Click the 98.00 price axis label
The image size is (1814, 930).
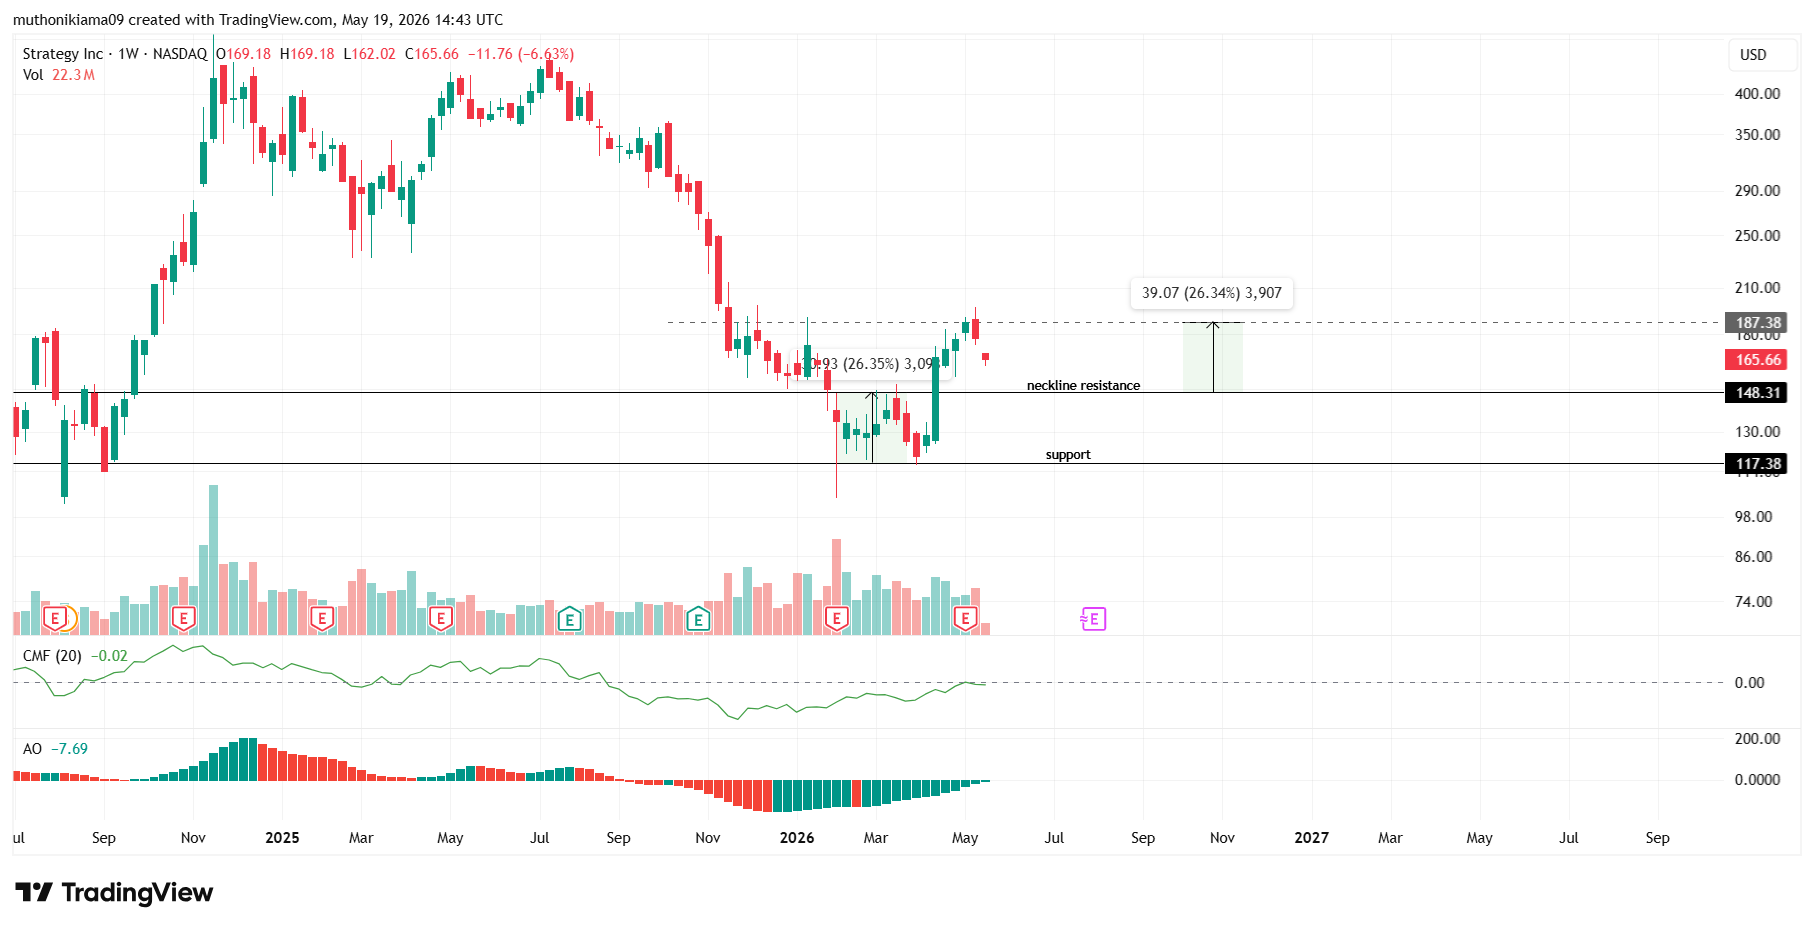point(1753,517)
